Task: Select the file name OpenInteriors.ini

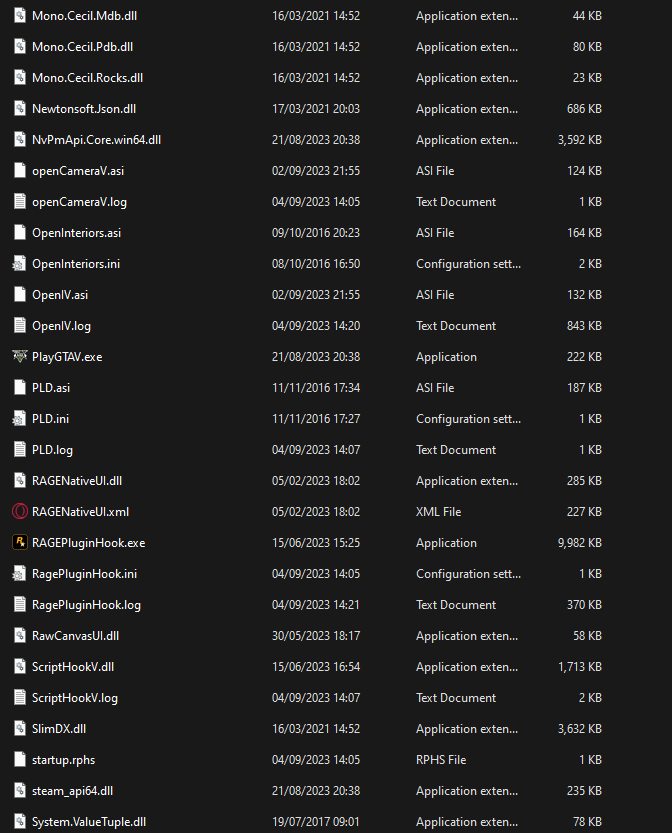Action: pyautogui.click(x=76, y=264)
